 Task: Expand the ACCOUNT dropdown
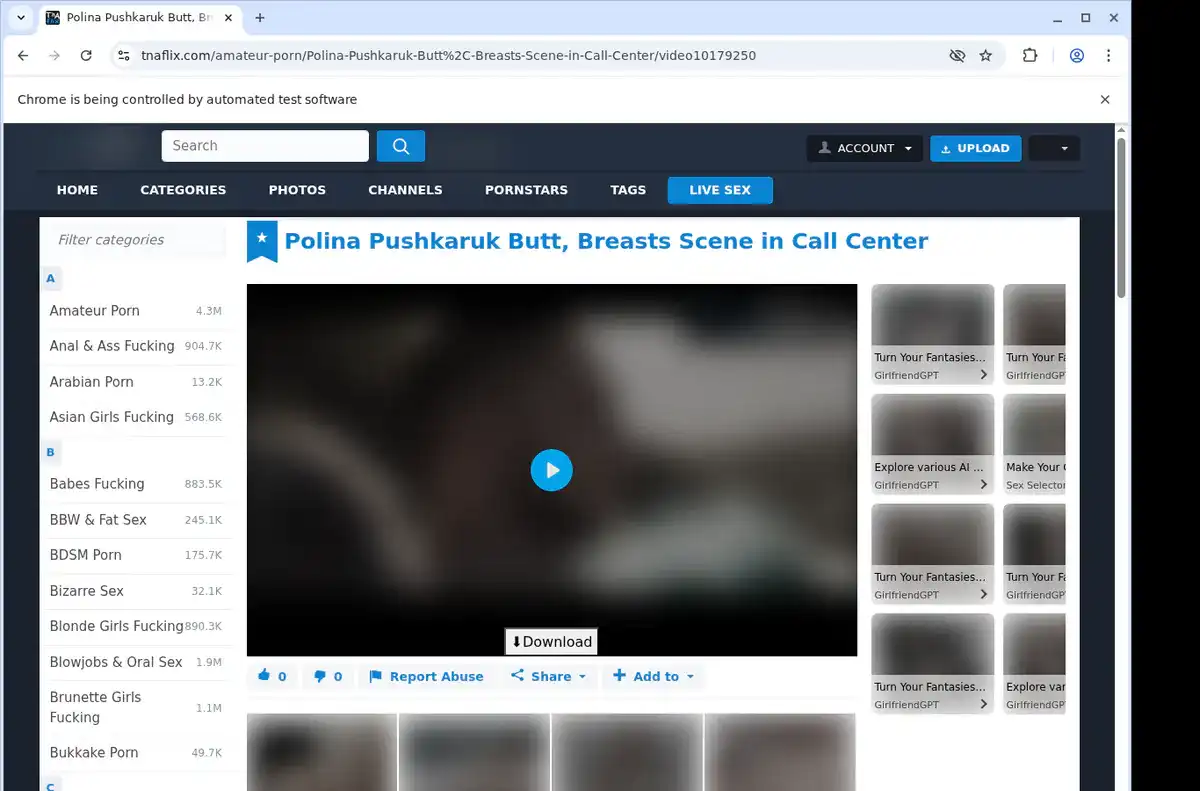click(x=865, y=148)
